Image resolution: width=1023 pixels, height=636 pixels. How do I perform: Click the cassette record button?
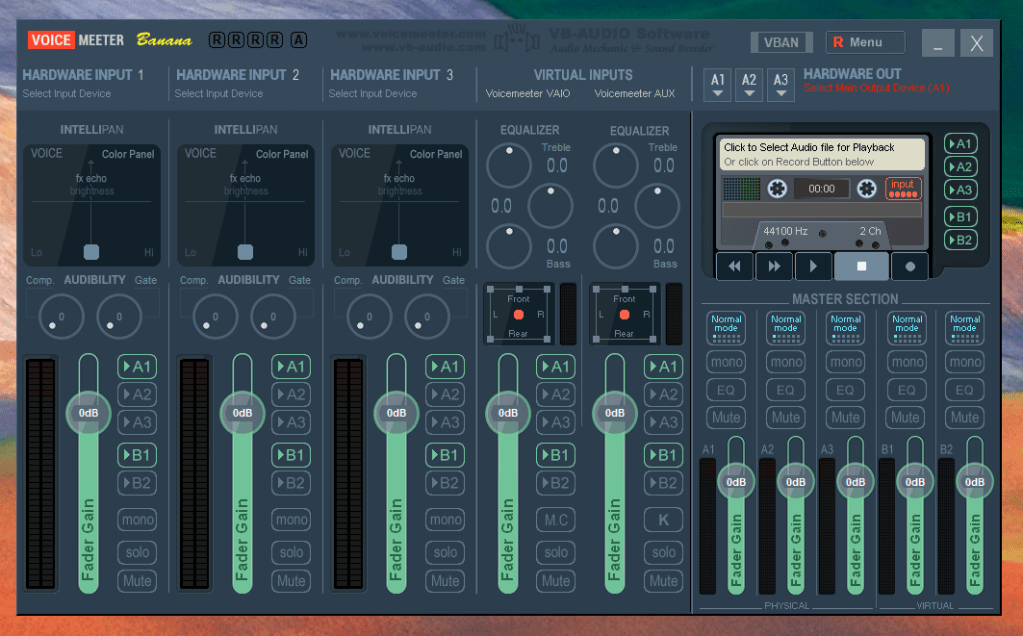(910, 266)
